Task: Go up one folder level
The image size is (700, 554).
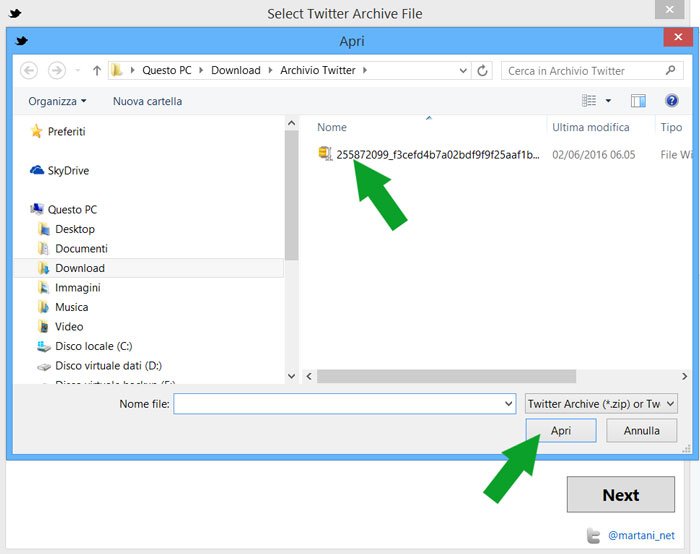Action: pyautogui.click(x=97, y=71)
